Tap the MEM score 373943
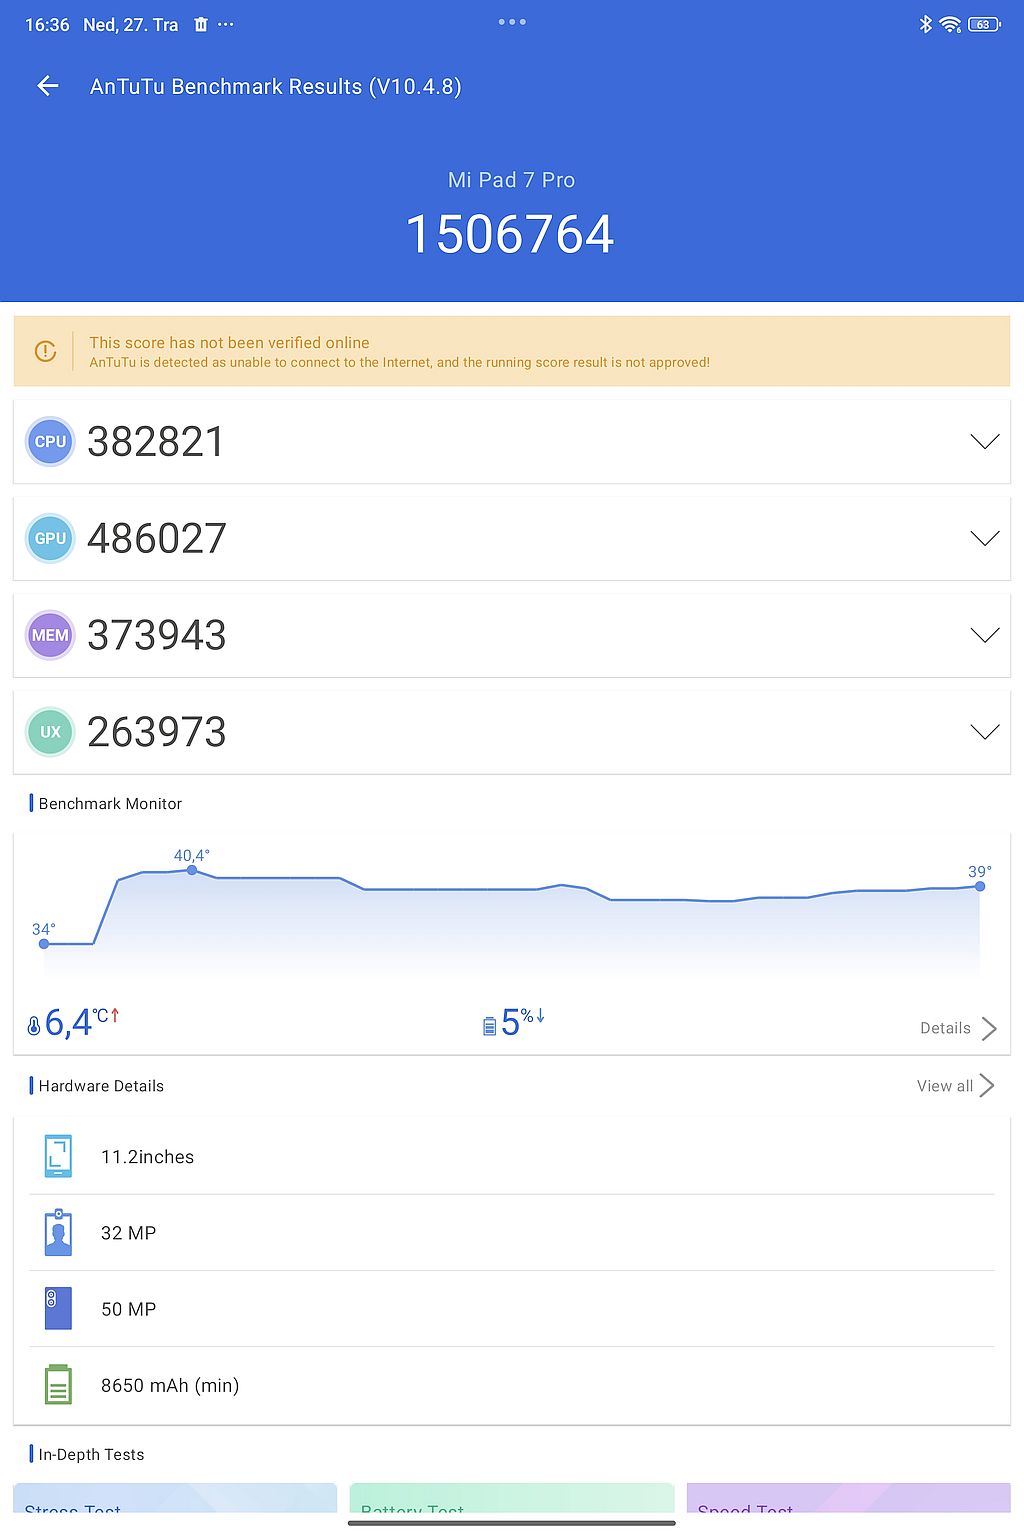The height and width of the screenshot is (1534, 1024). click(x=157, y=635)
